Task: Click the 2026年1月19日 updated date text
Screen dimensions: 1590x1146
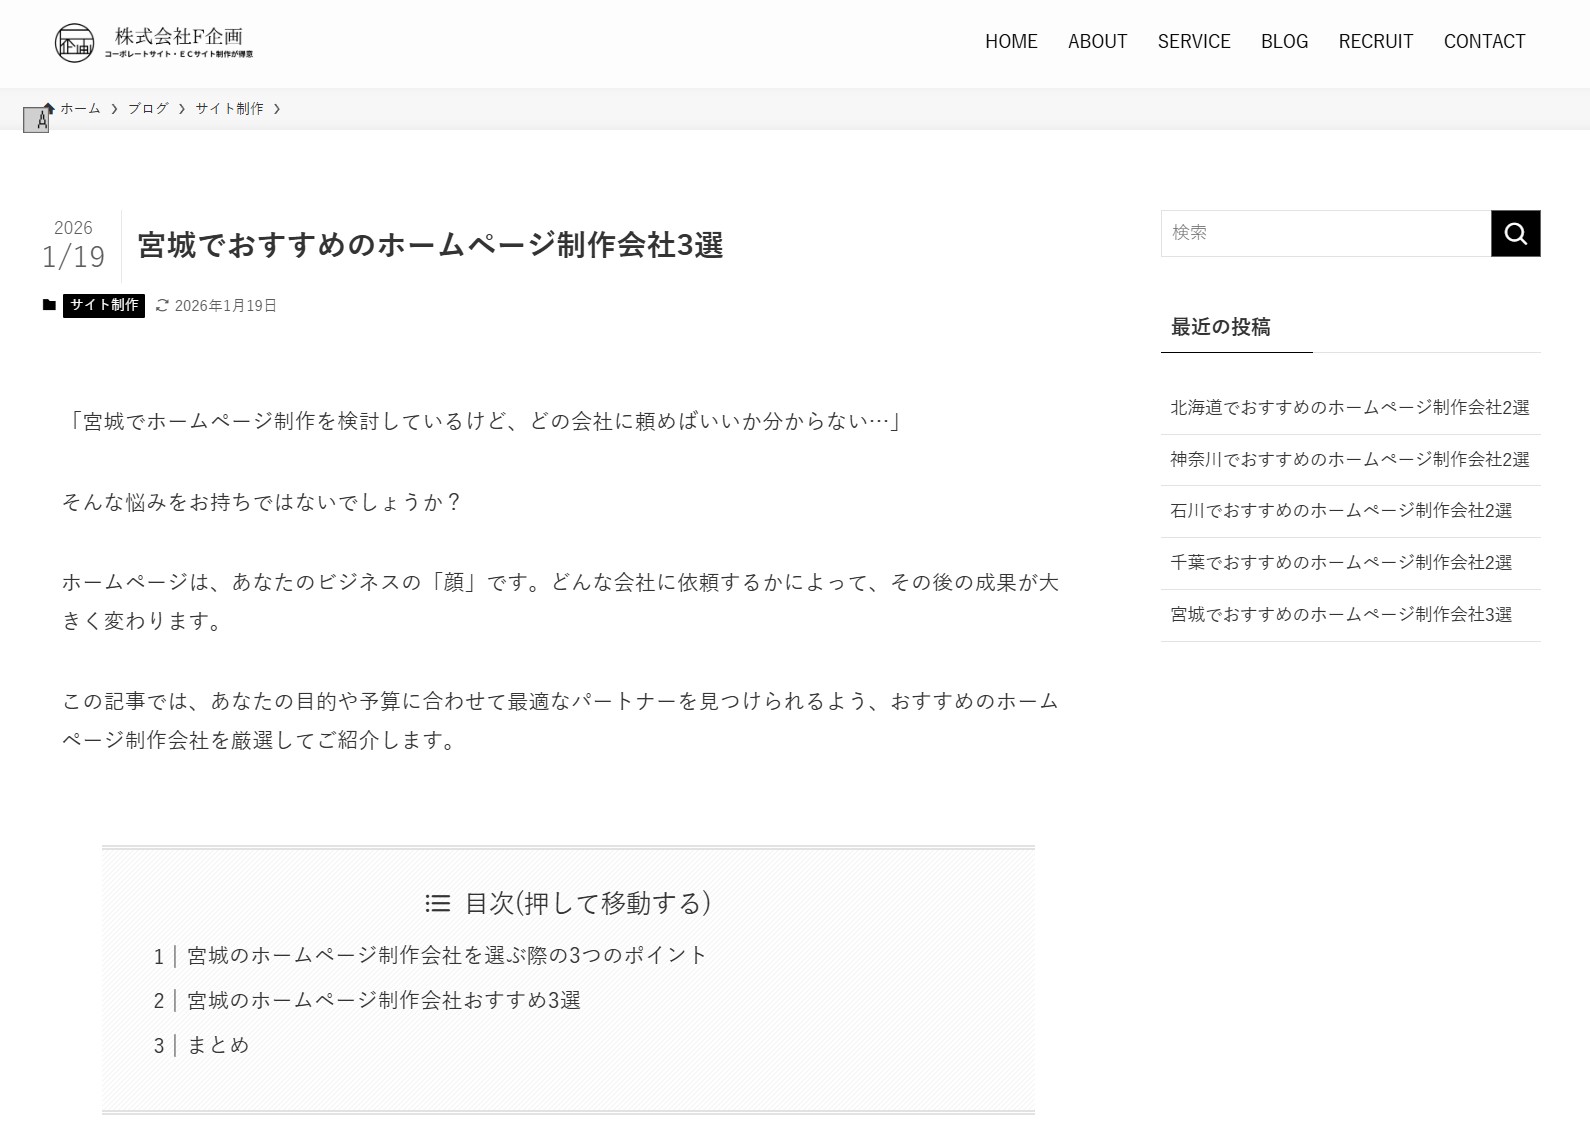Action: pos(226,306)
